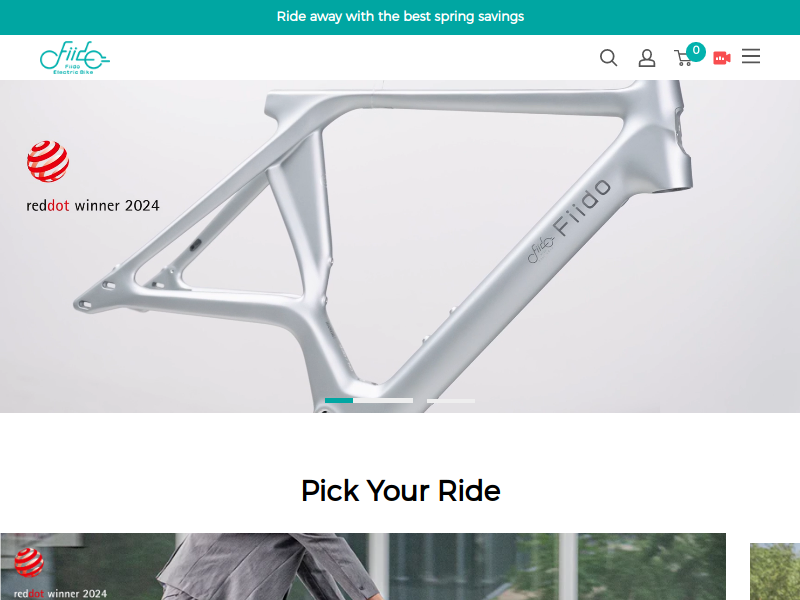
Task: Click the silver Fiido bike frame banner
Action: coord(400,246)
